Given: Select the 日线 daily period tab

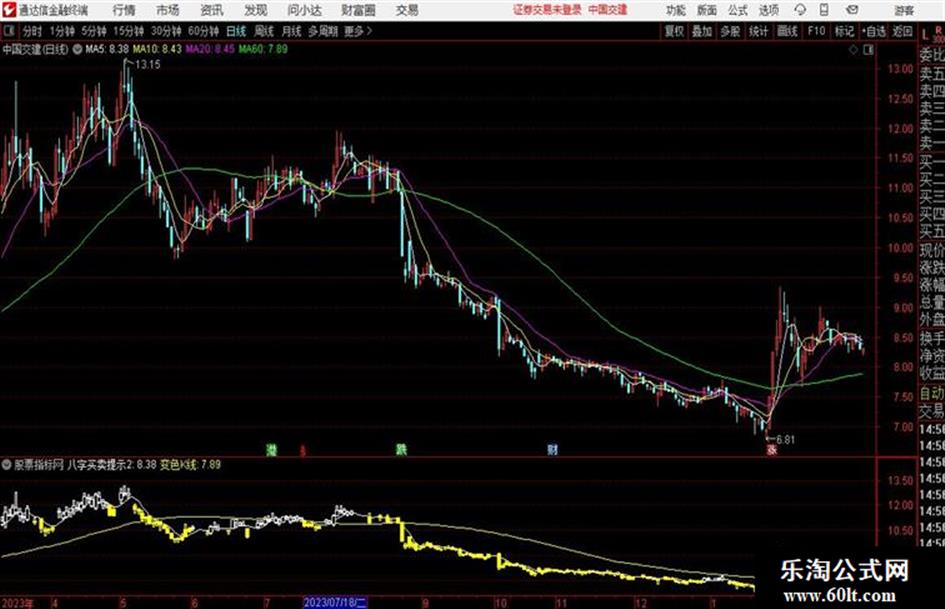Looking at the screenshot, I should coord(236,31).
